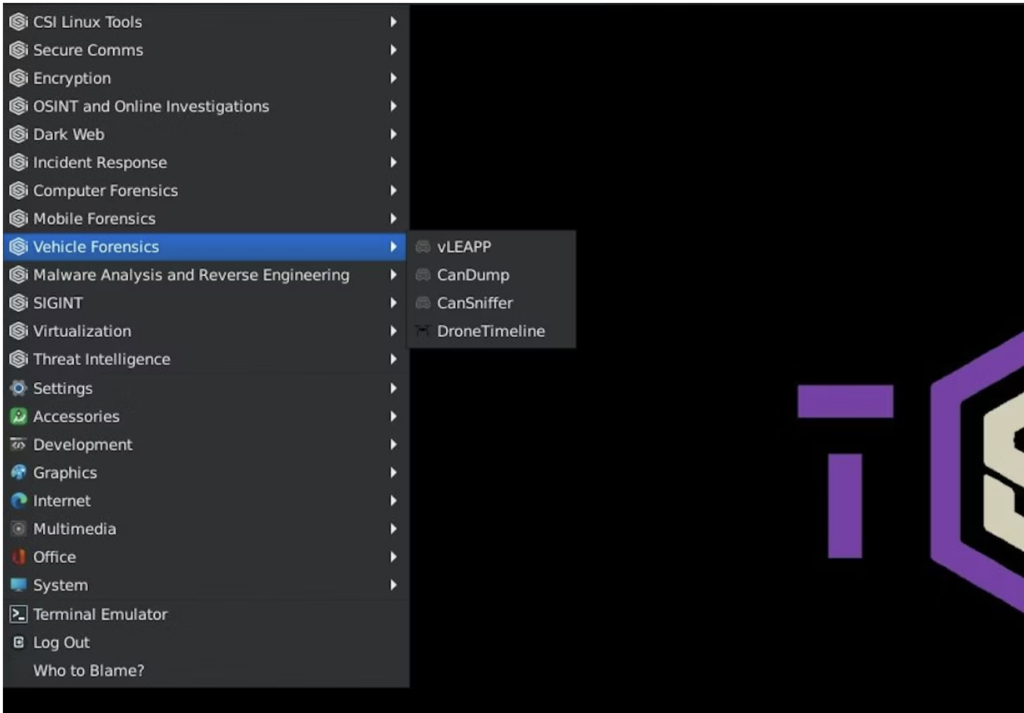Click the icon beside Encryption
This screenshot has height=713, width=1024.
pyautogui.click(x=18, y=78)
